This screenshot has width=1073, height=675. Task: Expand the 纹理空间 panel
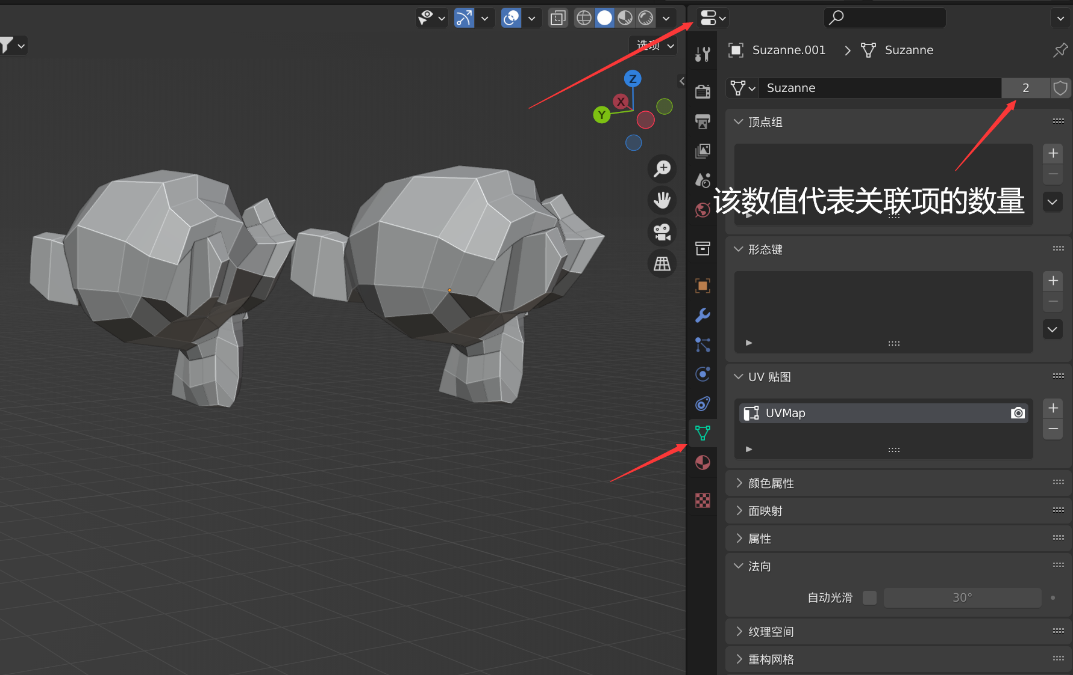tap(738, 632)
